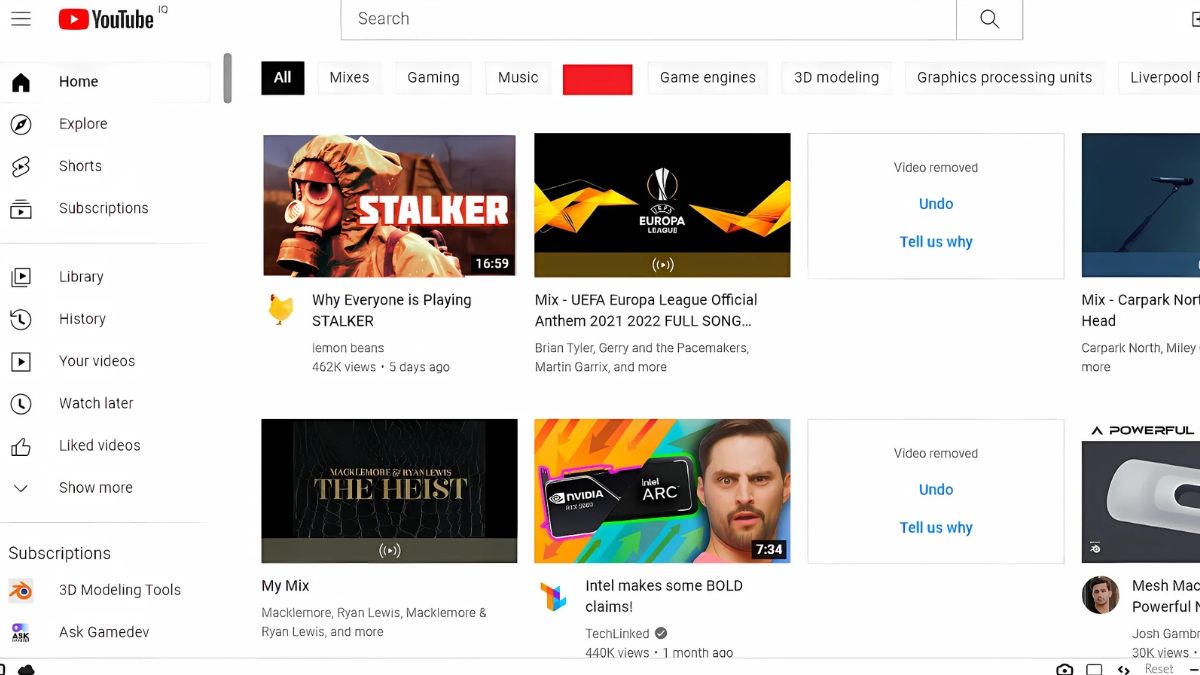
Task: Open the TechLinked channel name link
Action: coord(617,634)
